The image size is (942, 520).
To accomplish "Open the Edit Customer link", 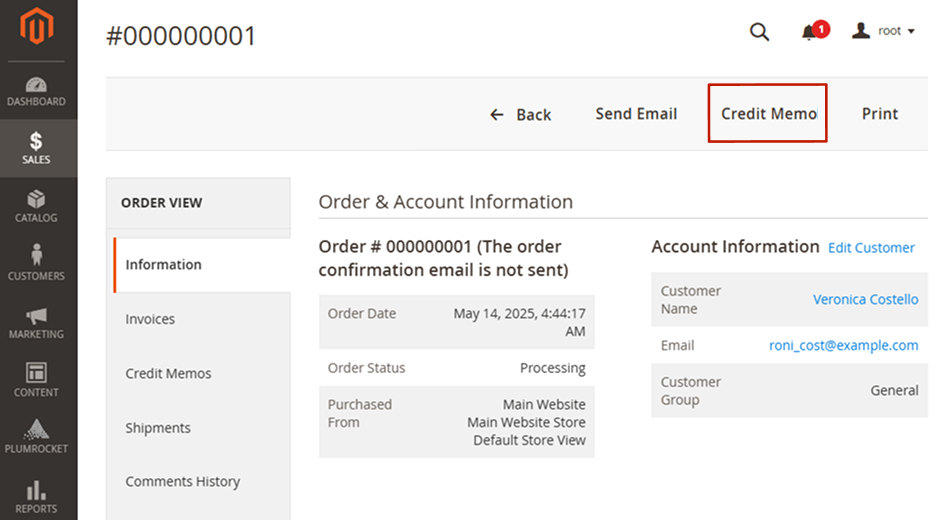I will pyautogui.click(x=871, y=248).
